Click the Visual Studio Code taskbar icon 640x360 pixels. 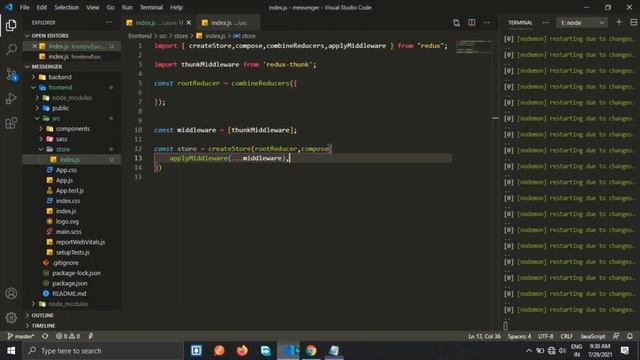(x=289, y=351)
